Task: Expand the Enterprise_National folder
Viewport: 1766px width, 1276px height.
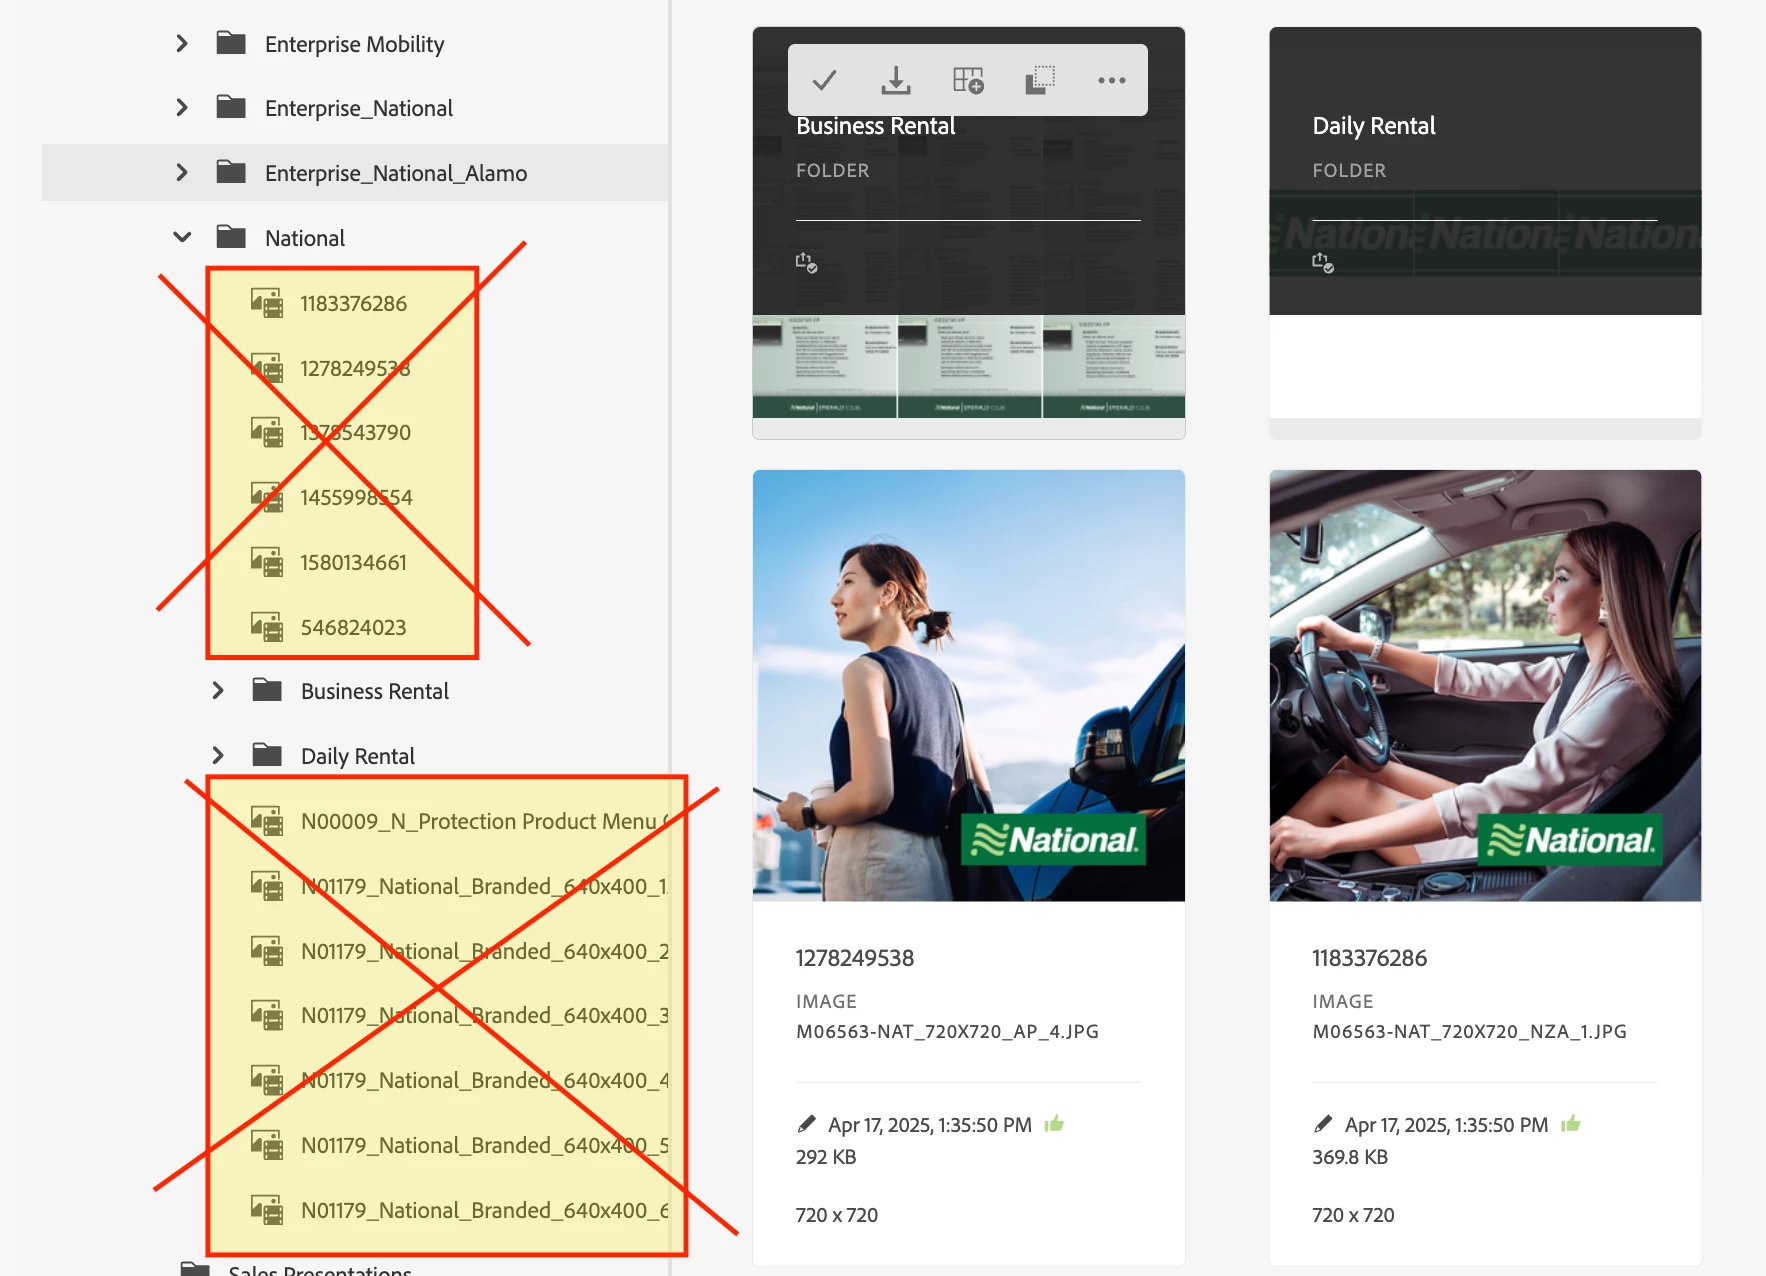Action: click(x=182, y=107)
